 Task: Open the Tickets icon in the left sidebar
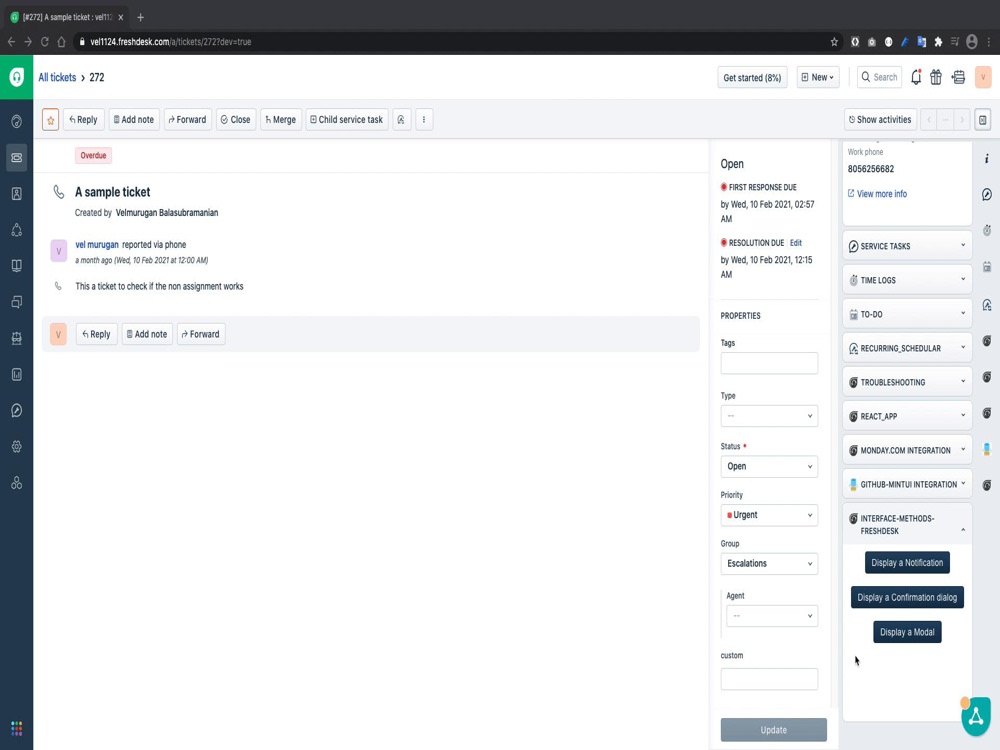coord(17,158)
